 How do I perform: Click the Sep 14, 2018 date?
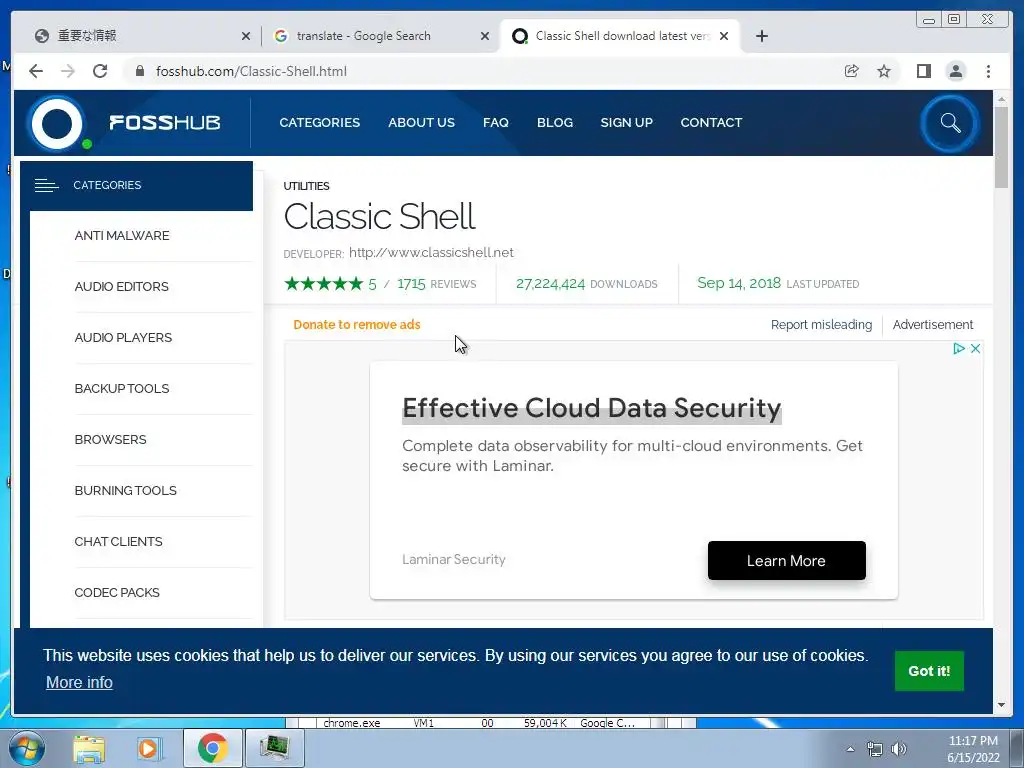coord(739,283)
